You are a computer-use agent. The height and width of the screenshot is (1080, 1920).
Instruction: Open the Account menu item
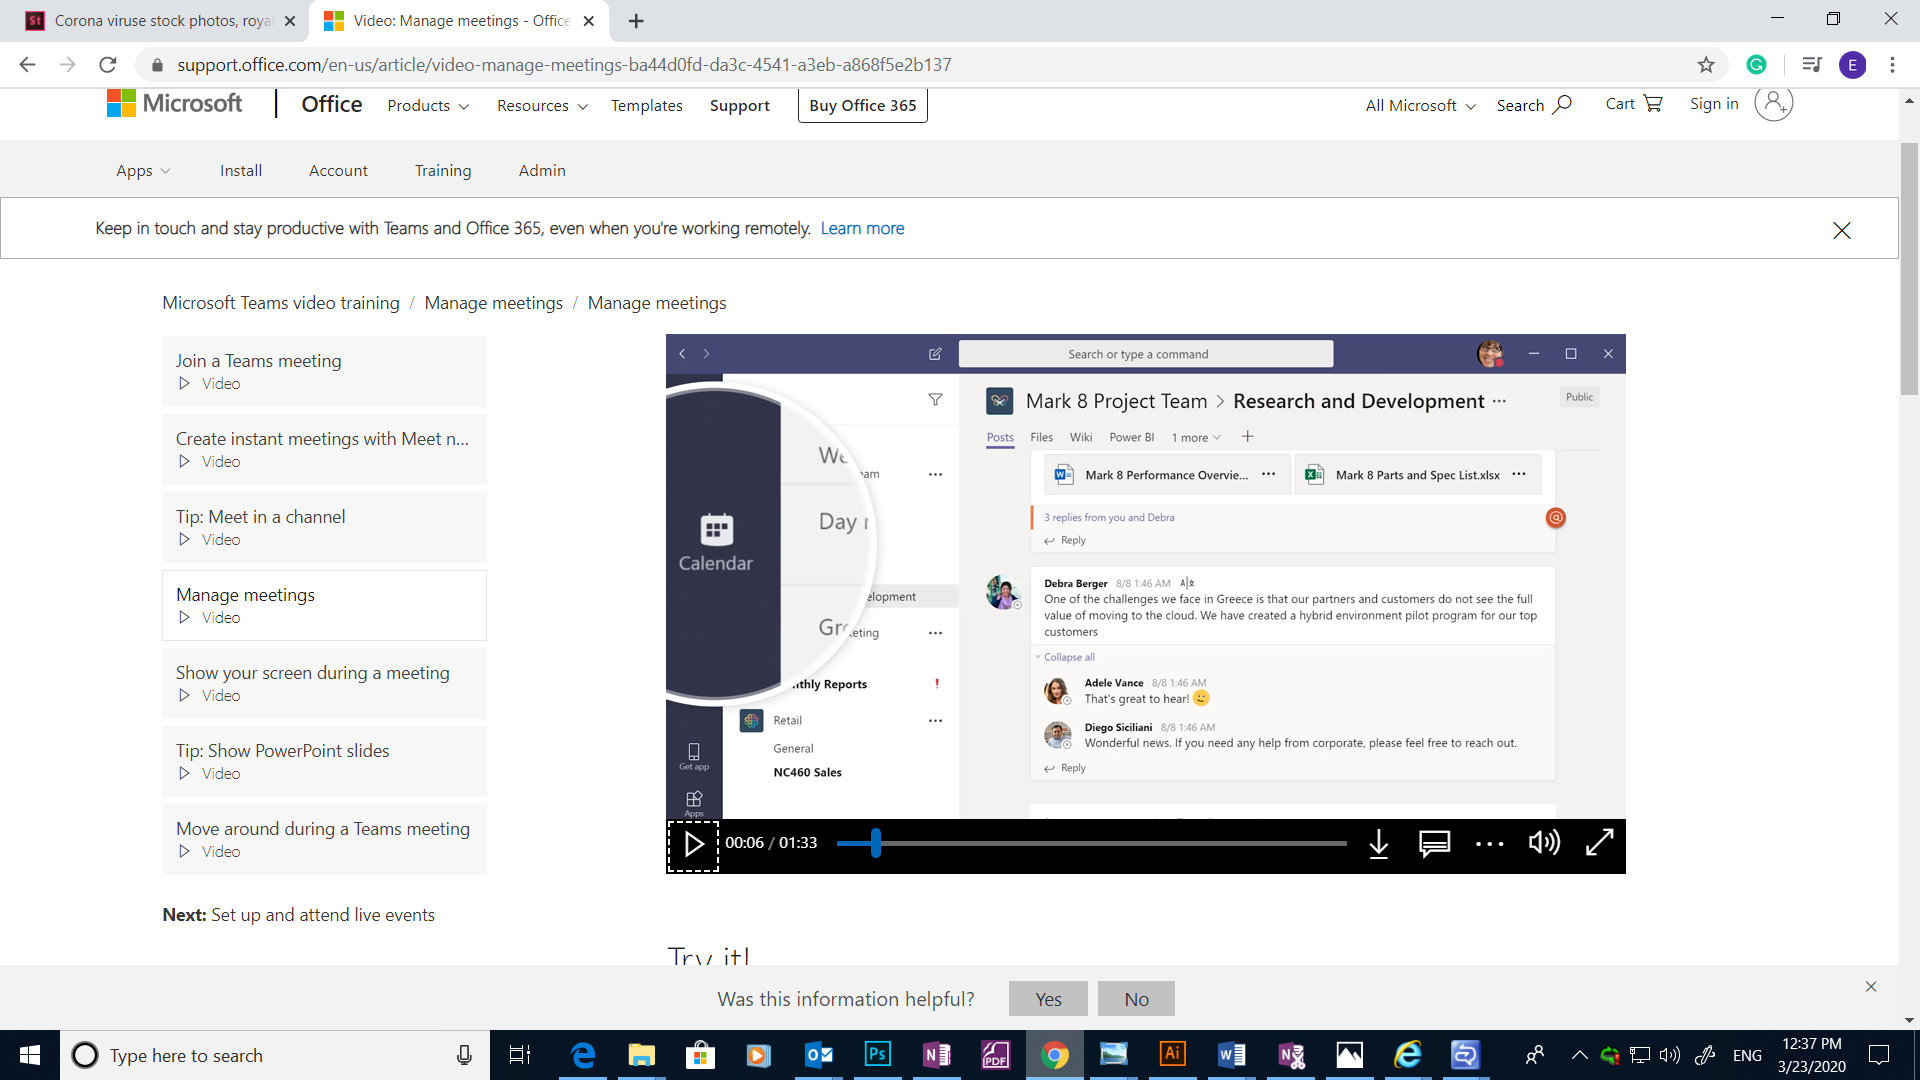(x=338, y=171)
